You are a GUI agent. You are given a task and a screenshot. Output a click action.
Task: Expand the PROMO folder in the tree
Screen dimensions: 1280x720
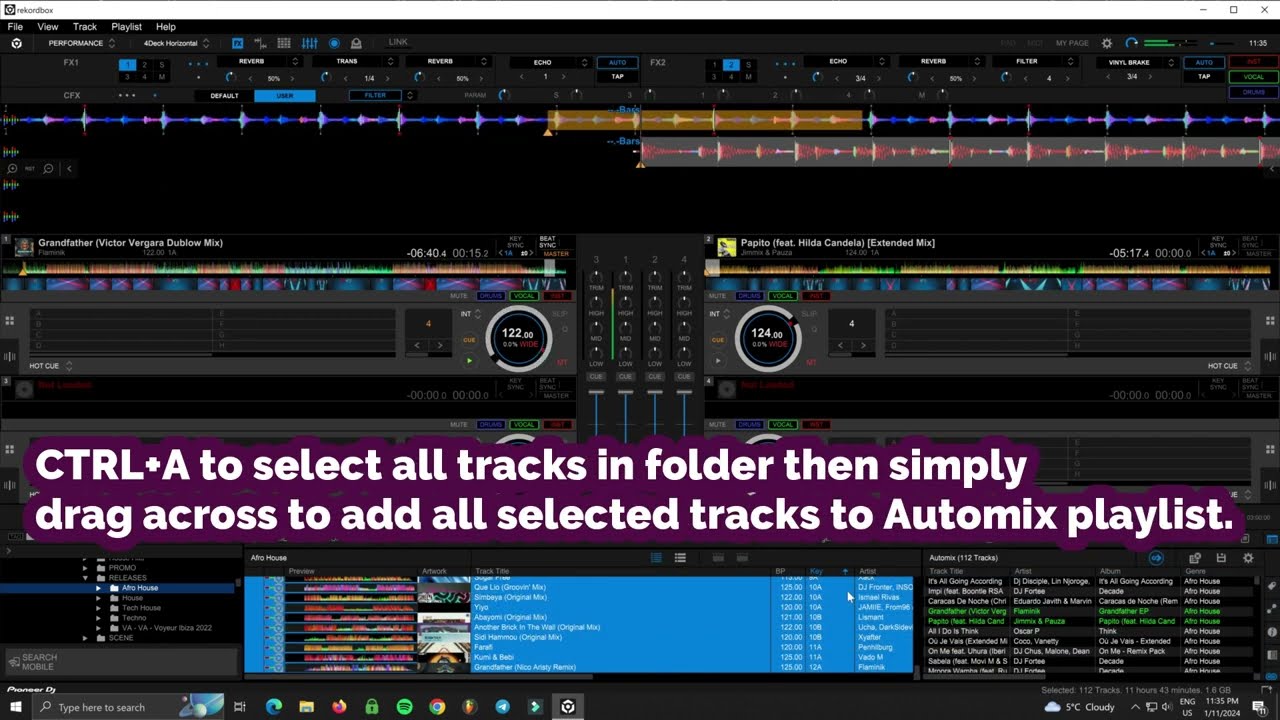pyautogui.click(x=86, y=568)
